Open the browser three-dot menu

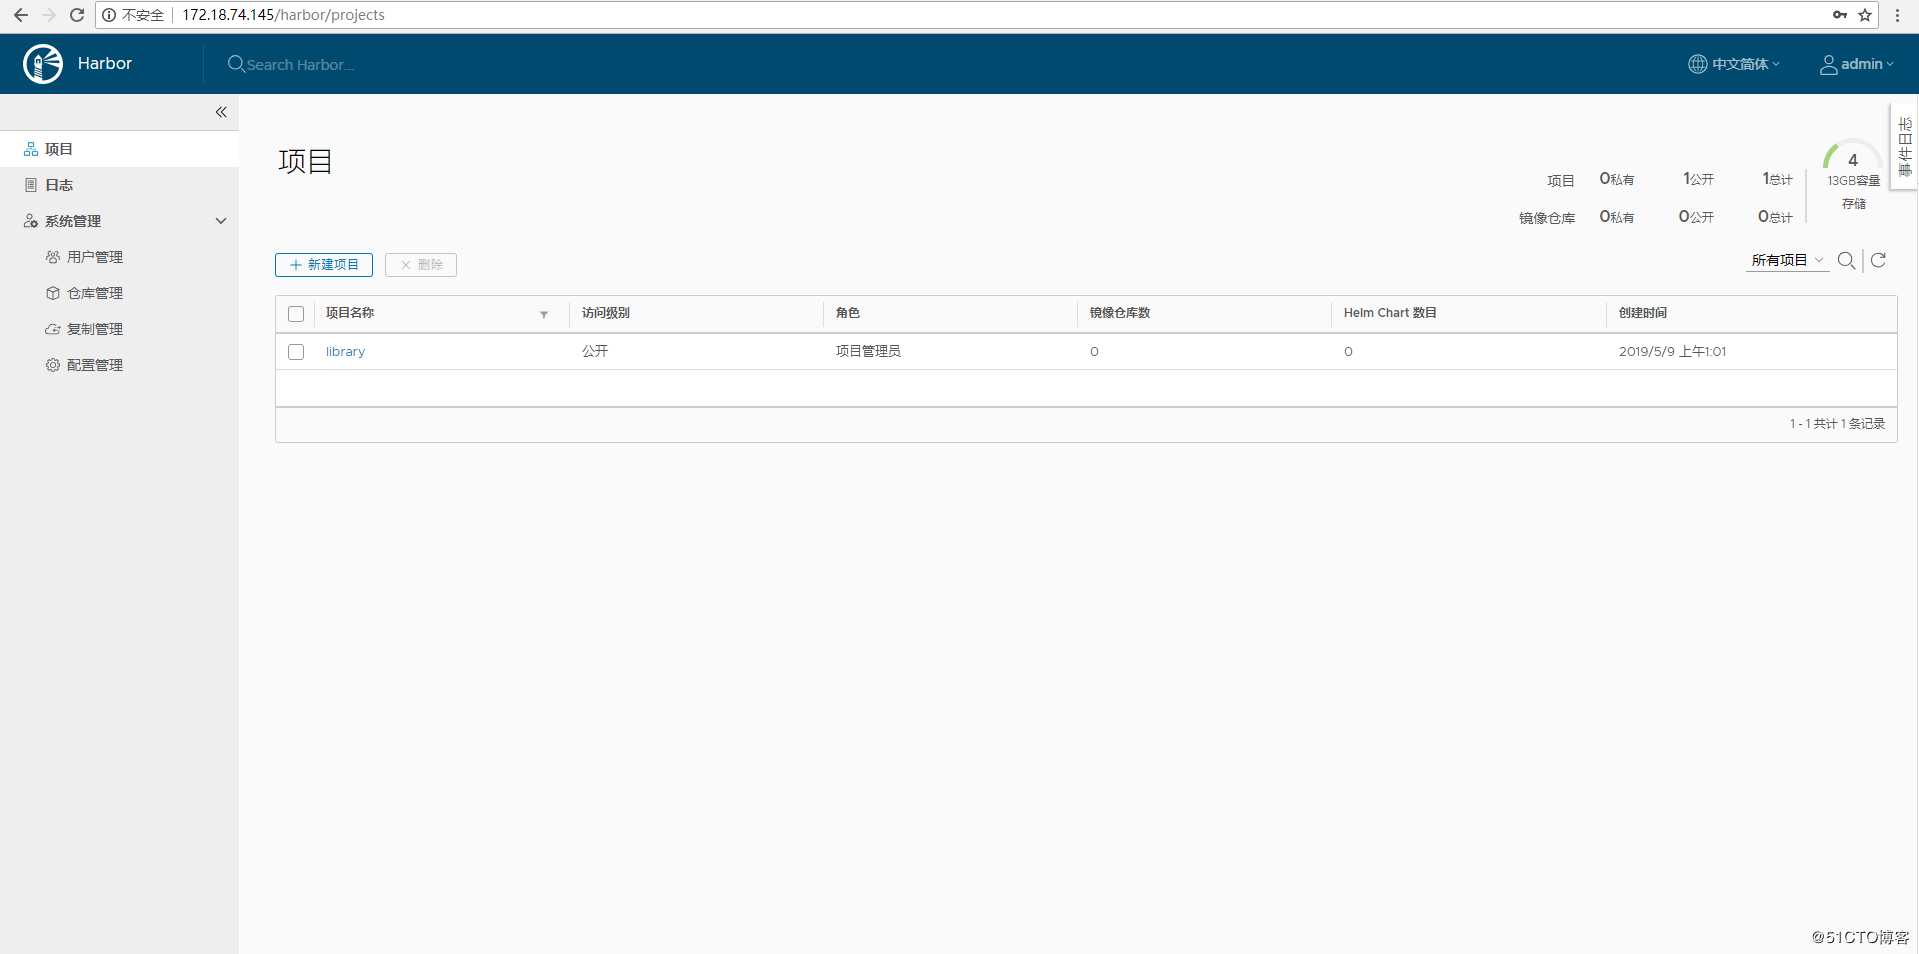click(1897, 15)
